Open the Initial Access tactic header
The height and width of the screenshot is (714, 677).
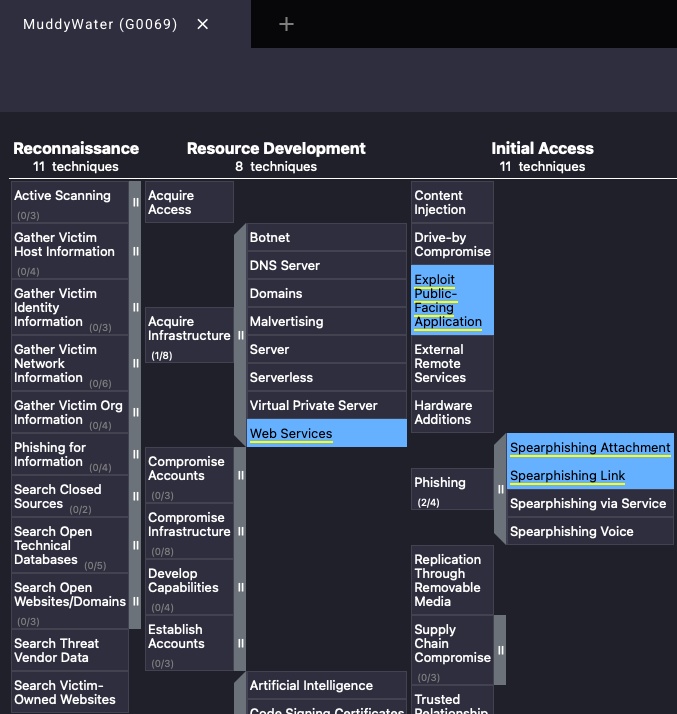(x=542, y=148)
